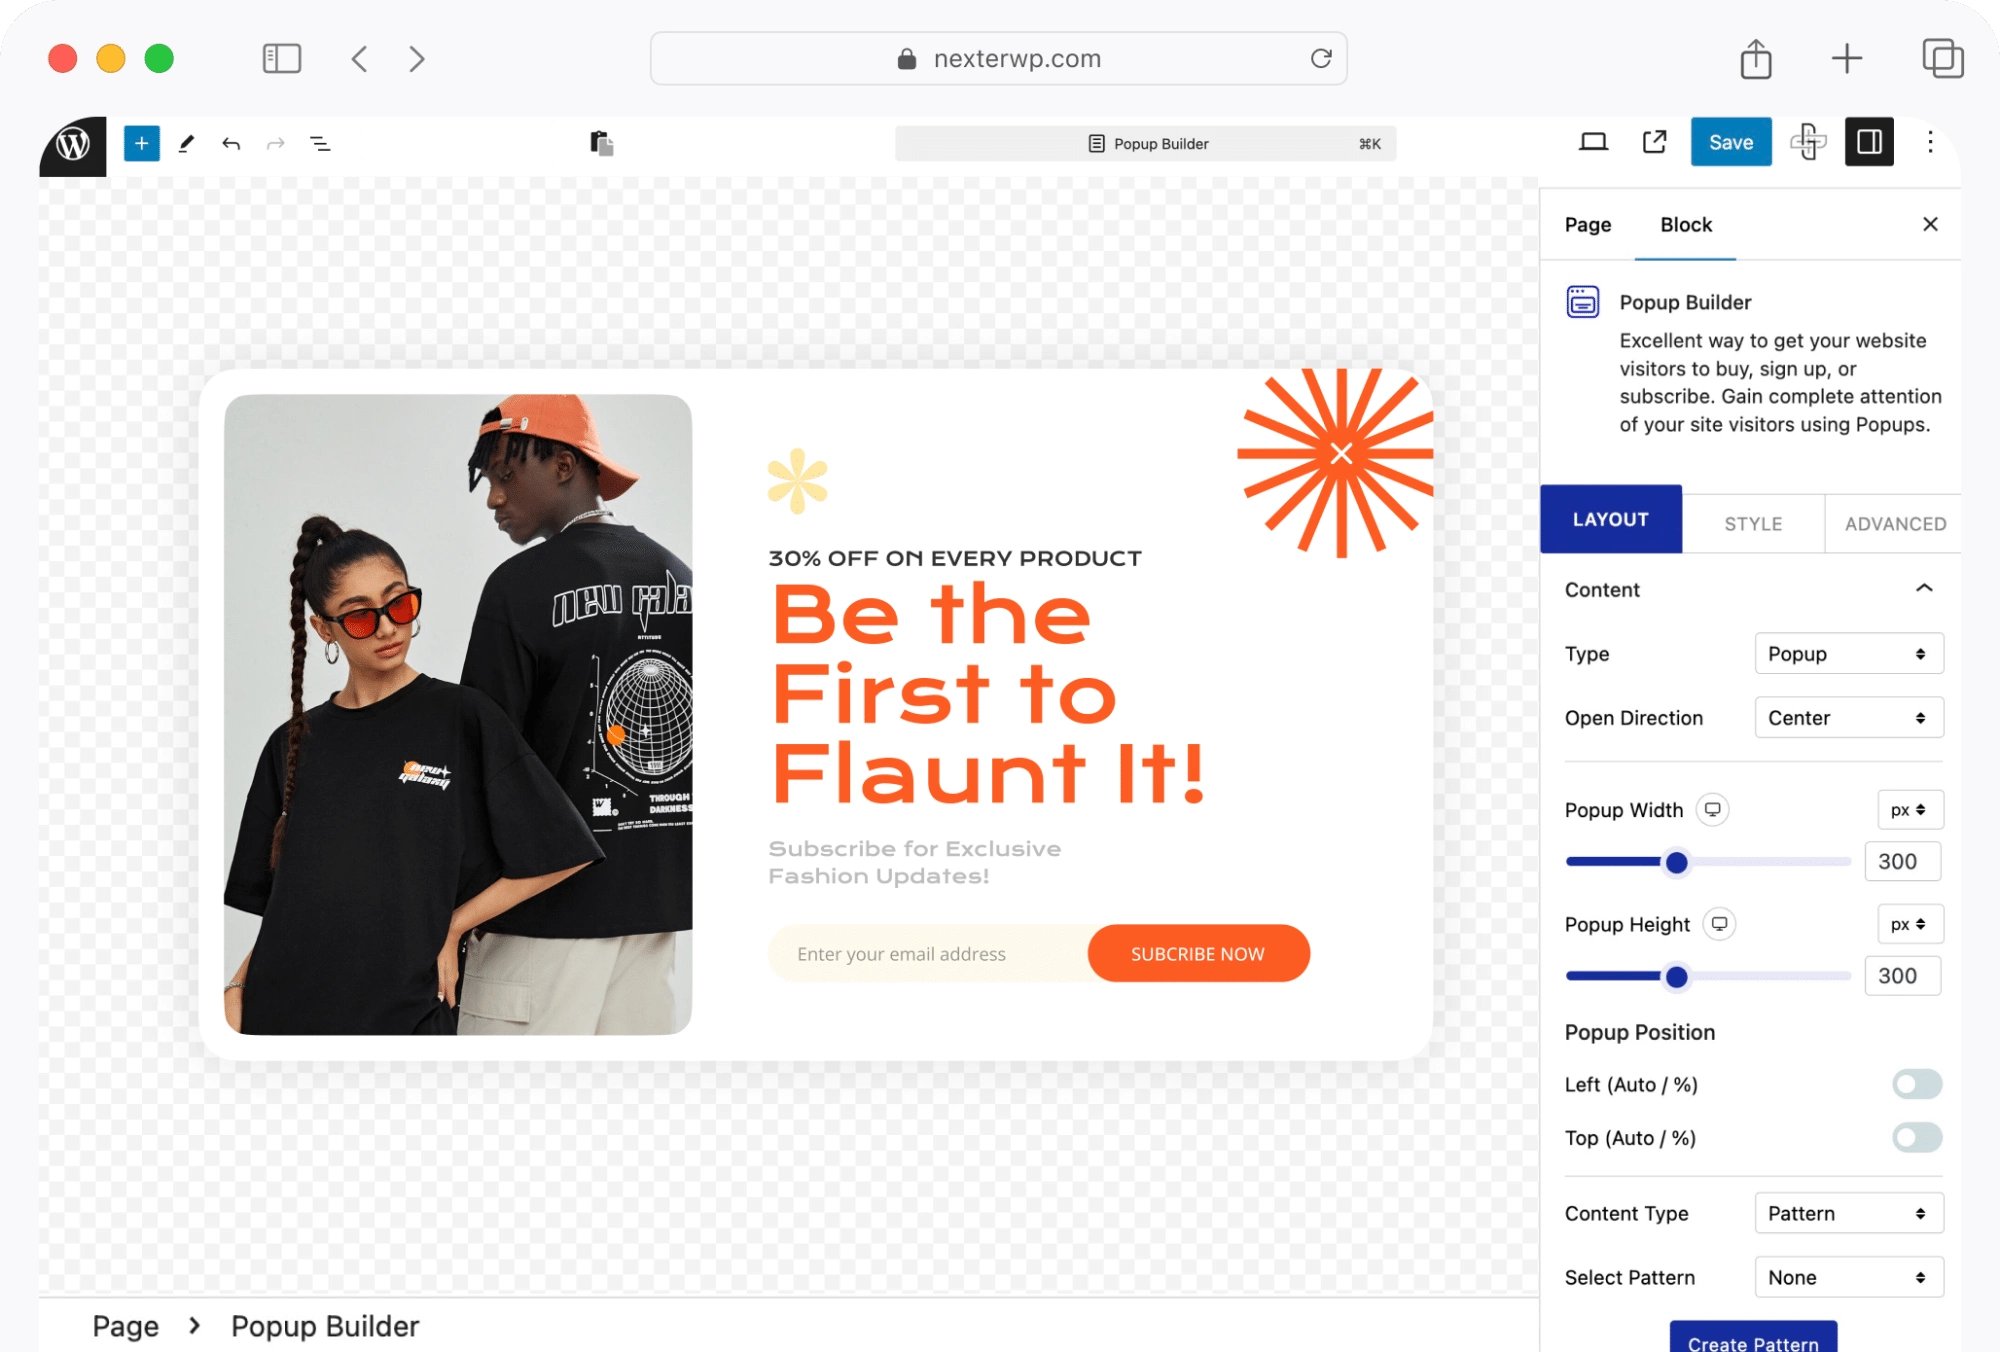Collapse the Content section chevron
This screenshot has height=1352, width=2000.
pyautogui.click(x=1923, y=588)
